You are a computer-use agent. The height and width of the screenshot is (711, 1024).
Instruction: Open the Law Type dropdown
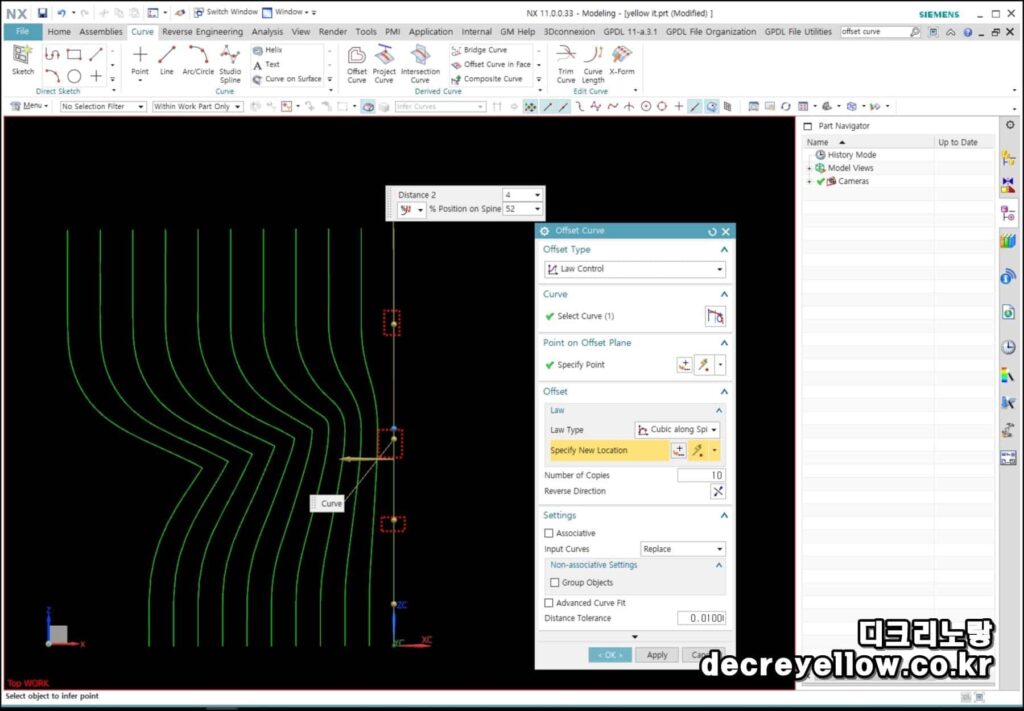[677, 430]
